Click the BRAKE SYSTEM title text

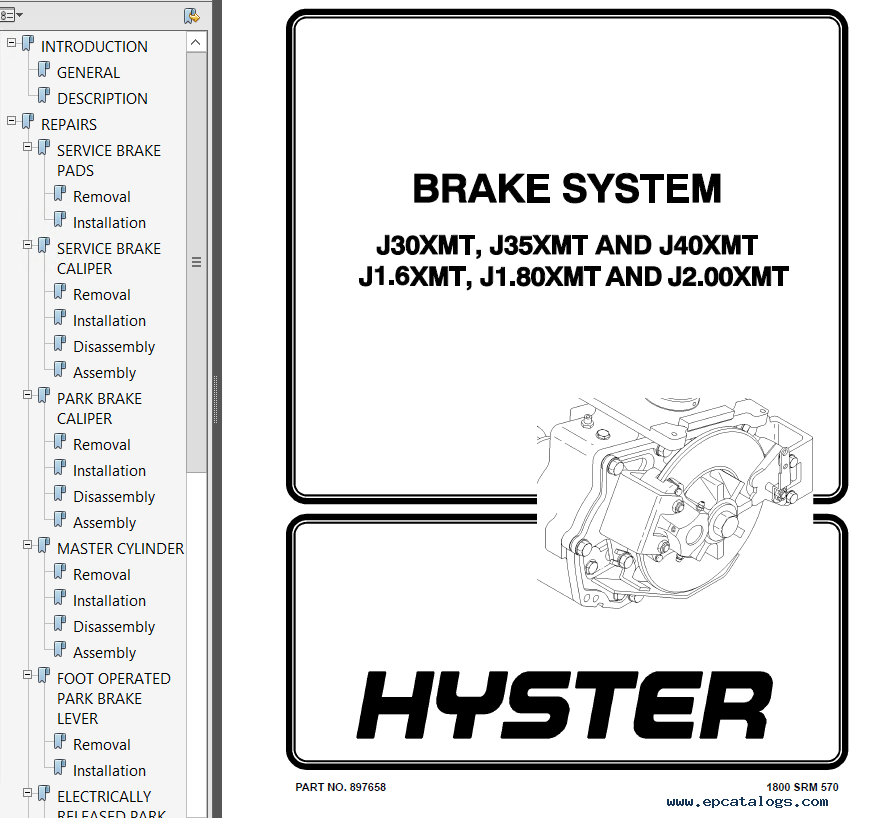click(x=567, y=188)
